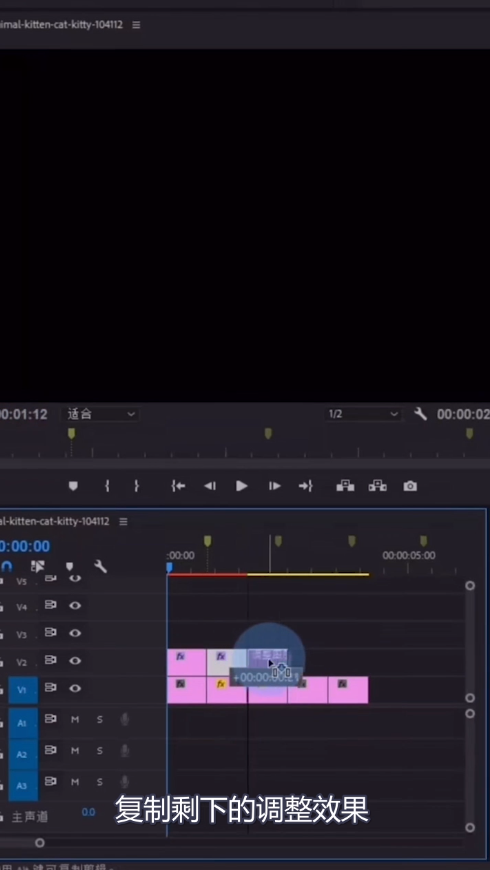Click the middle marker on Program Monitor scrubber
Screen dimensions: 490x870
tap(268, 433)
